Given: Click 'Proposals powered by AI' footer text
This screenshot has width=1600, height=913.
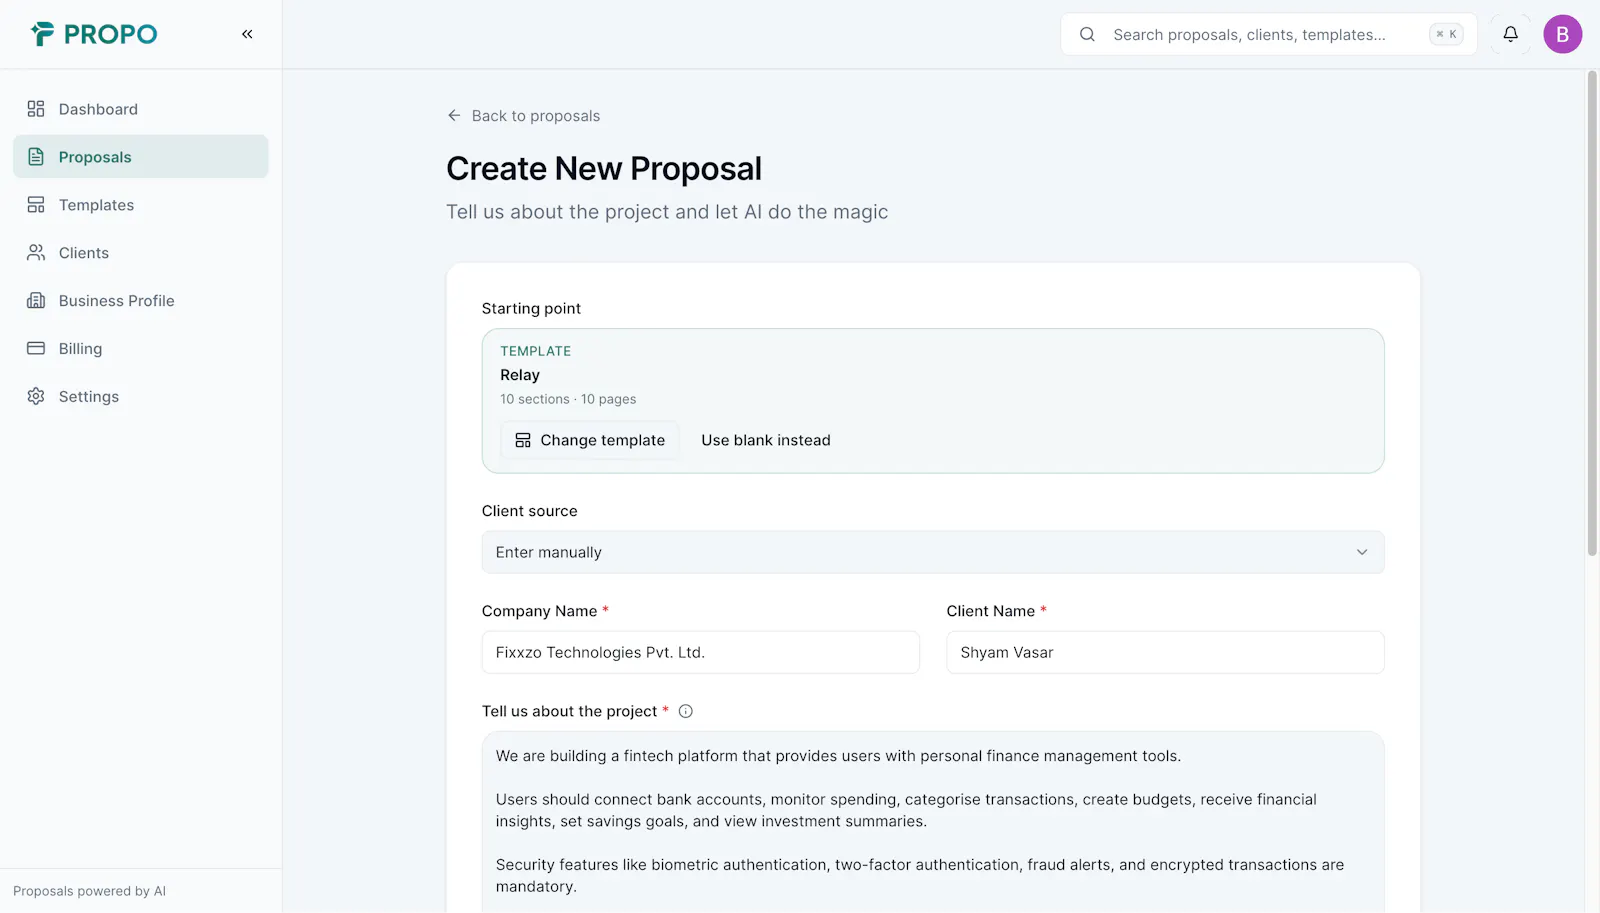Looking at the screenshot, I should point(89,891).
